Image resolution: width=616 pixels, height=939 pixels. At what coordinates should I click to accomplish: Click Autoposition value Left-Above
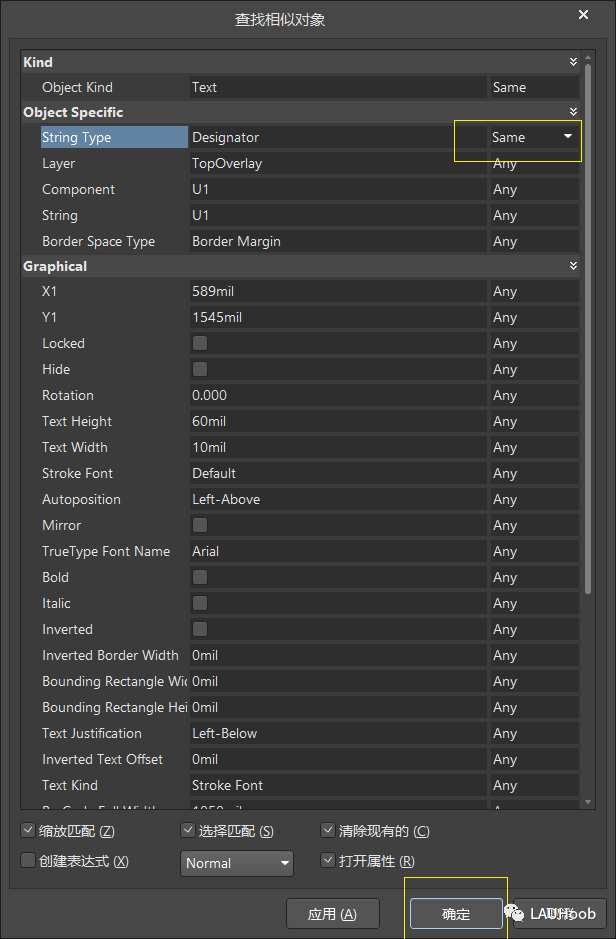tap(338, 499)
